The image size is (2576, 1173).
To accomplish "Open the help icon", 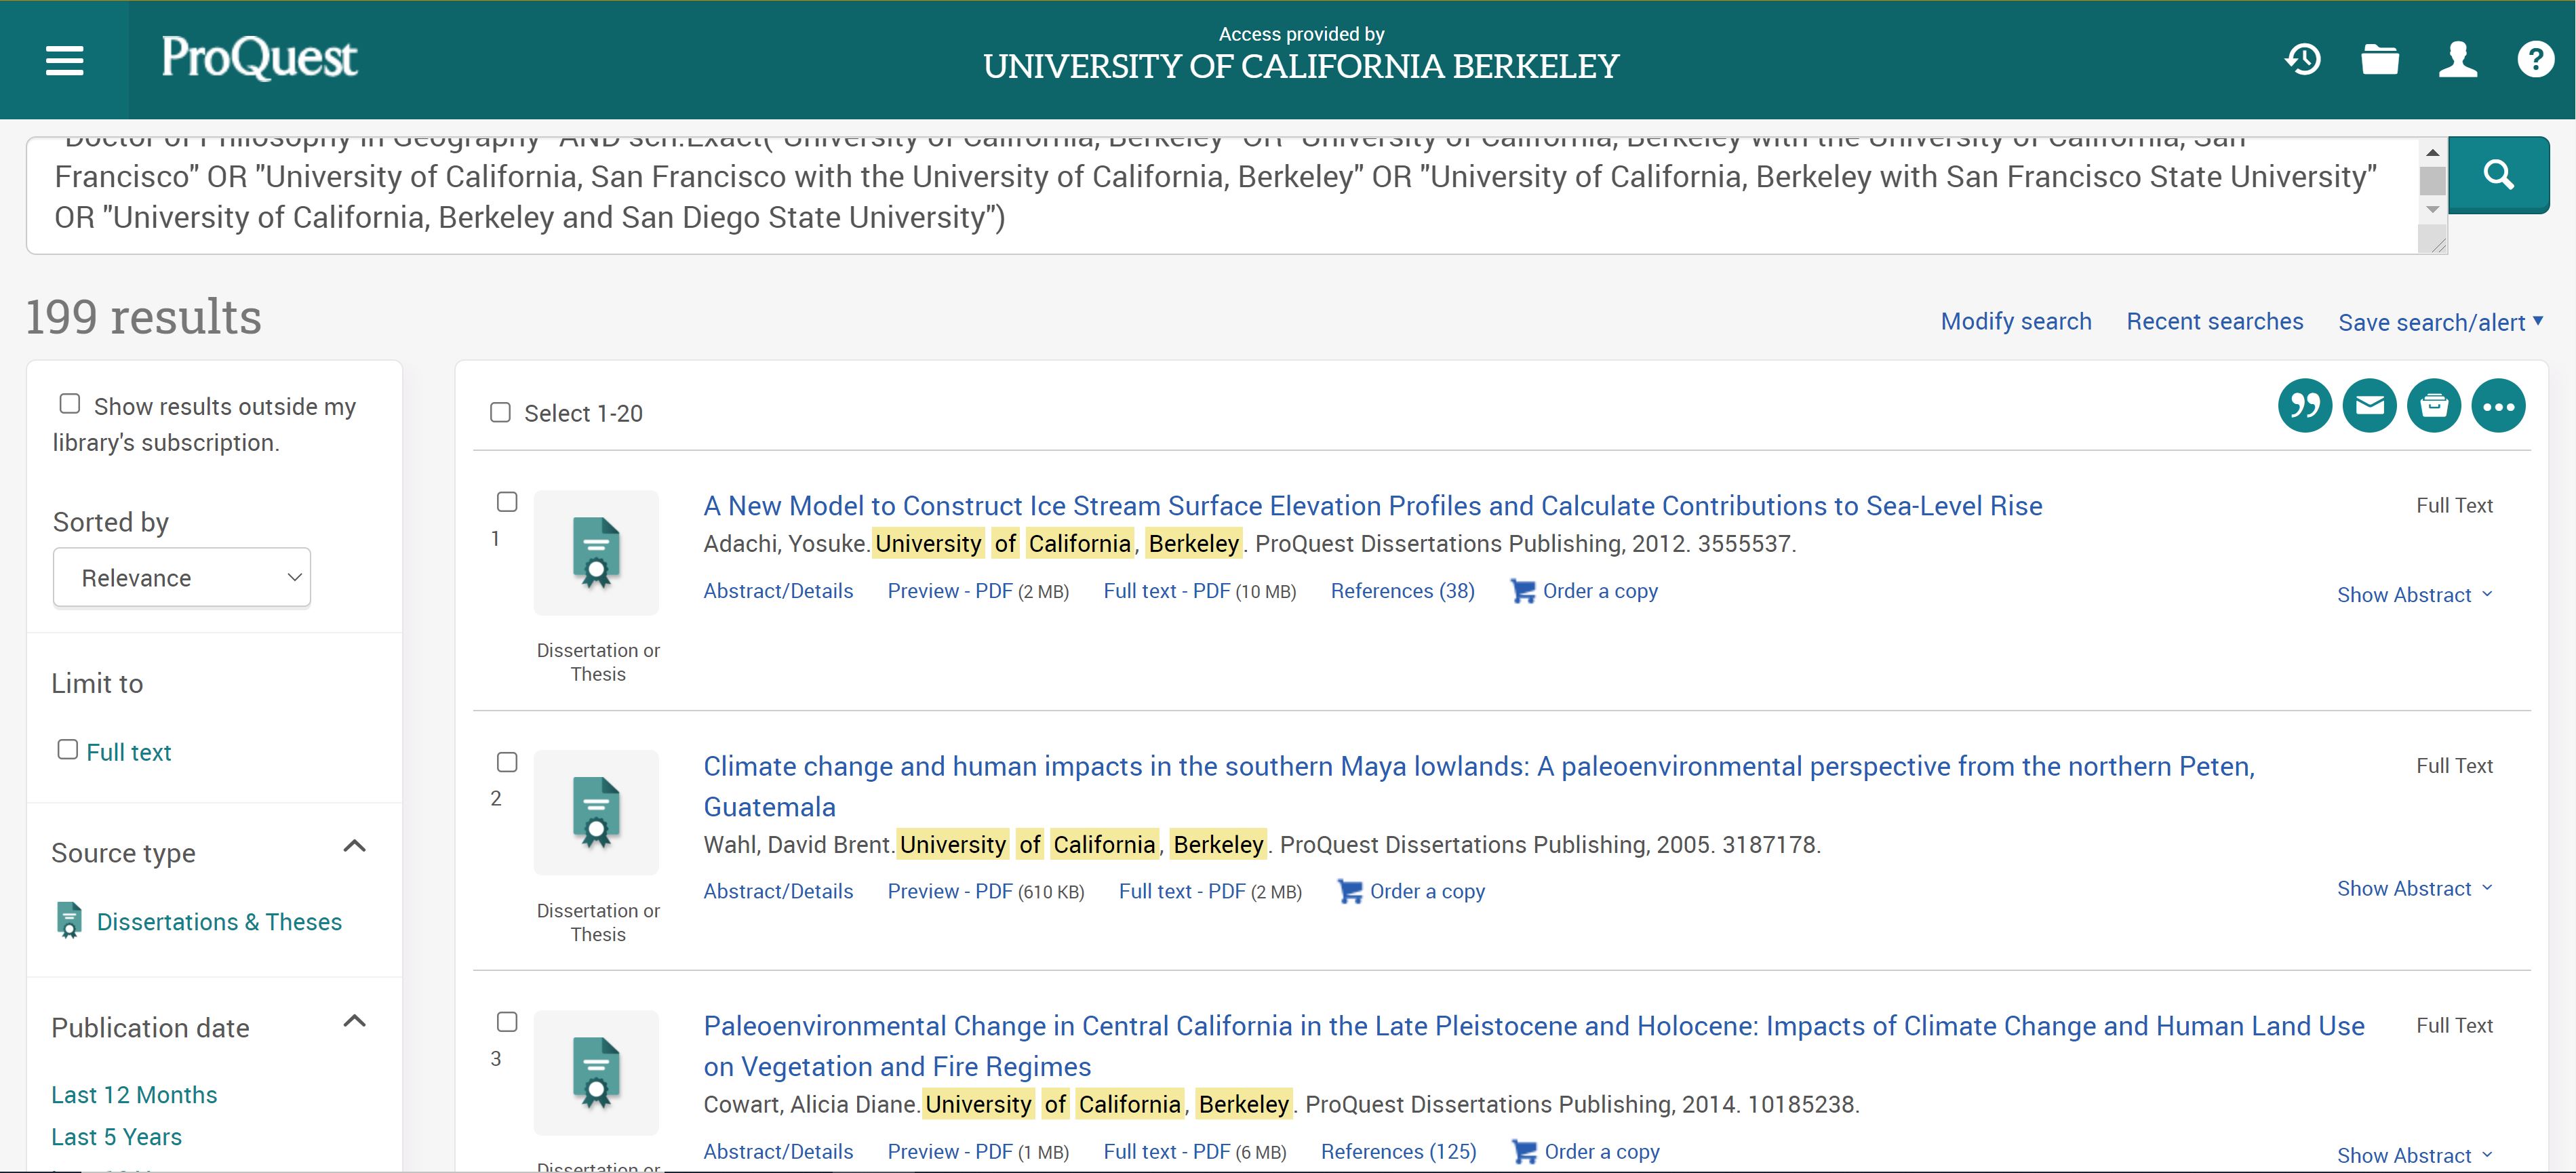I will (2536, 59).
